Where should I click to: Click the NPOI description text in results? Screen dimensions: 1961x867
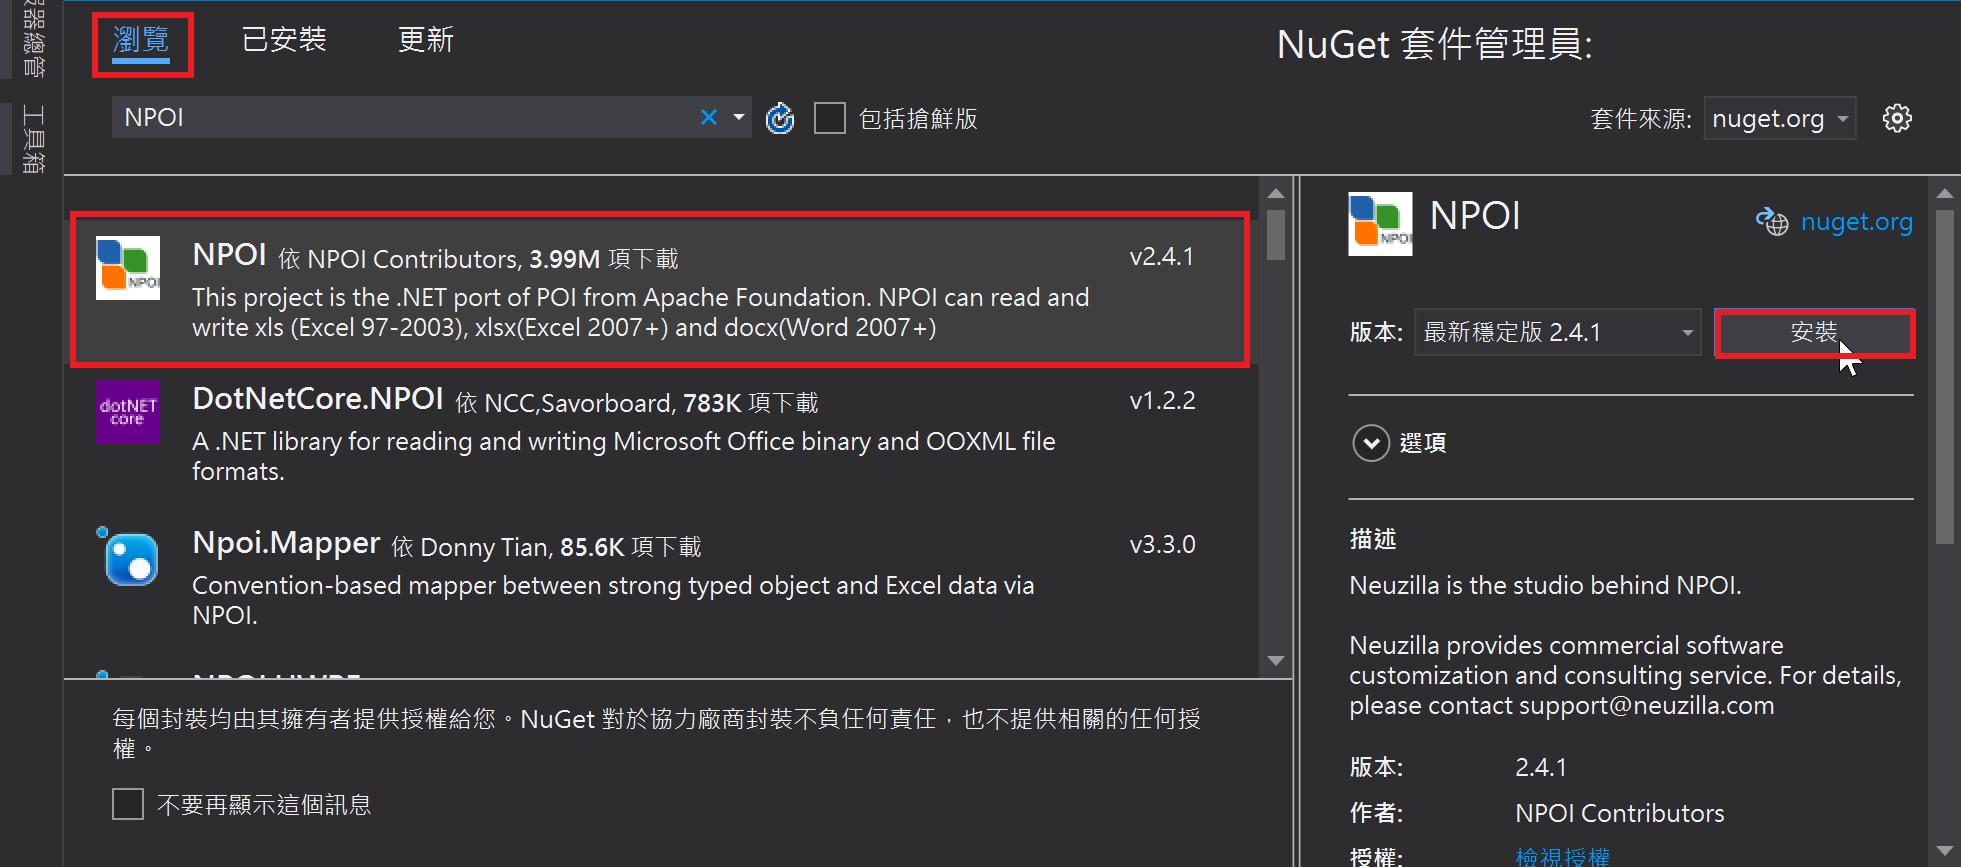[640, 312]
